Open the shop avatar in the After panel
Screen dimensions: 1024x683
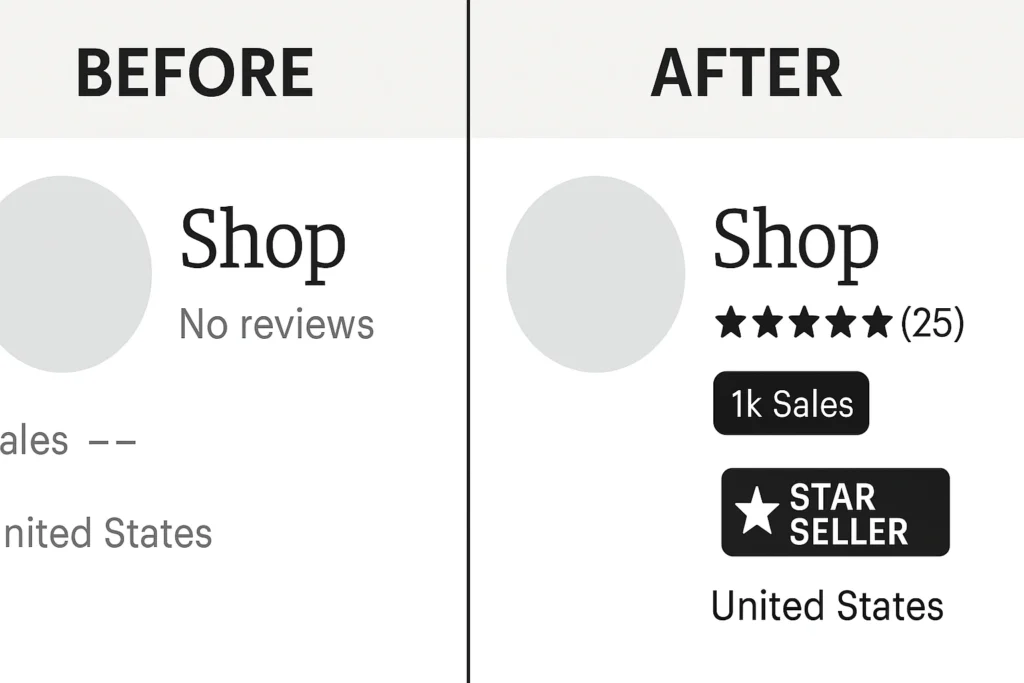click(595, 274)
